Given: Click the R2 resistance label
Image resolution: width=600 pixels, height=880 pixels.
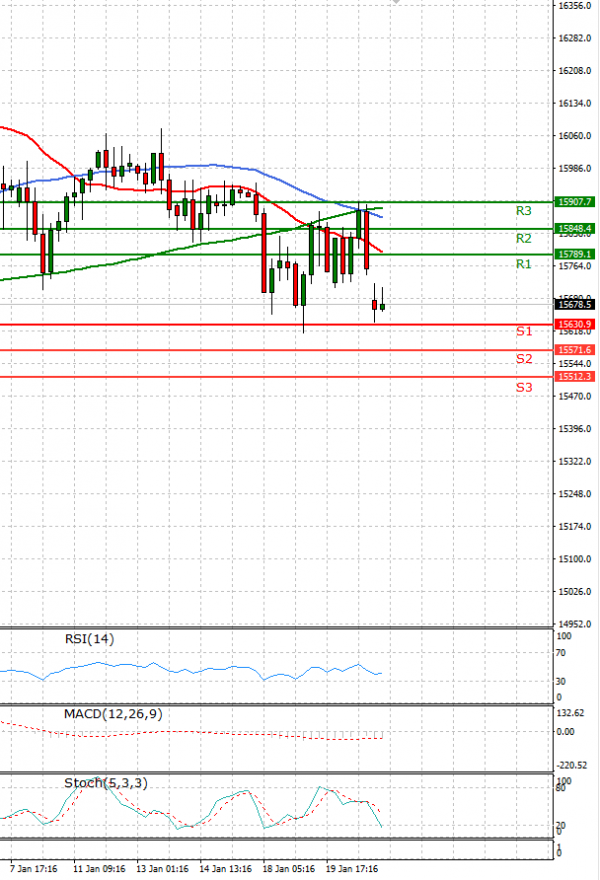Looking at the screenshot, I should coord(523,239).
